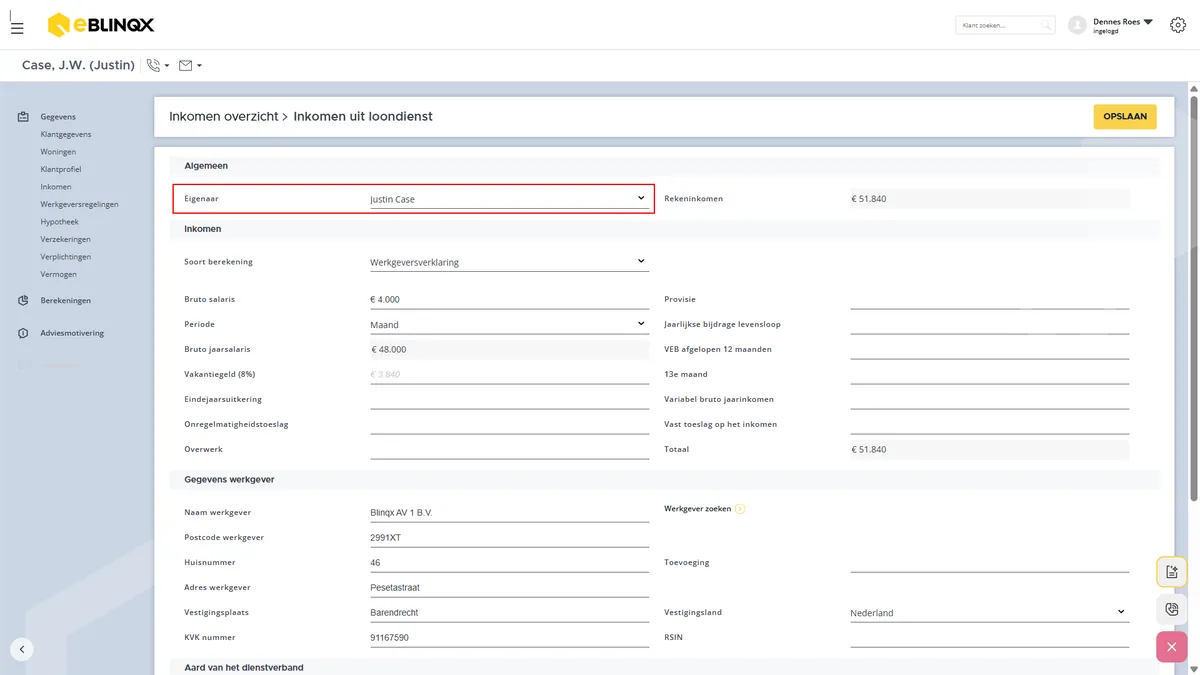The width and height of the screenshot is (1200, 675).
Task: Open the hamburger main menu
Action: pyautogui.click(x=17, y=28)
